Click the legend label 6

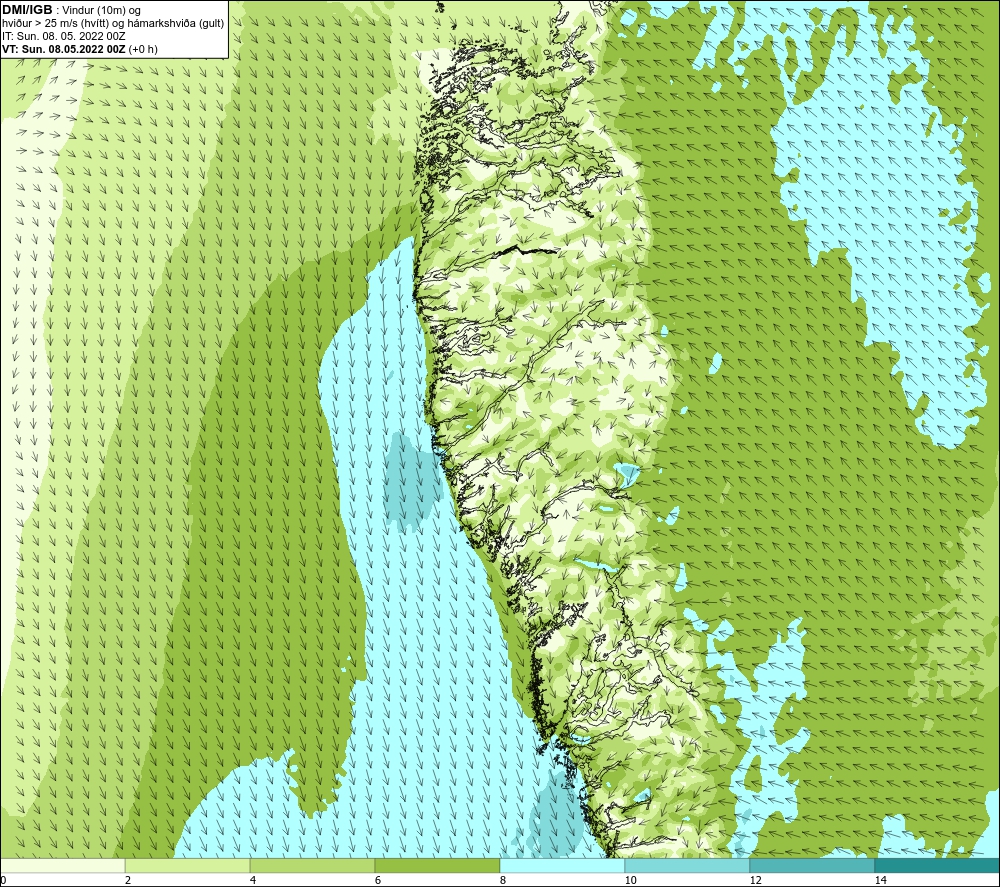(x=378, y=880)
